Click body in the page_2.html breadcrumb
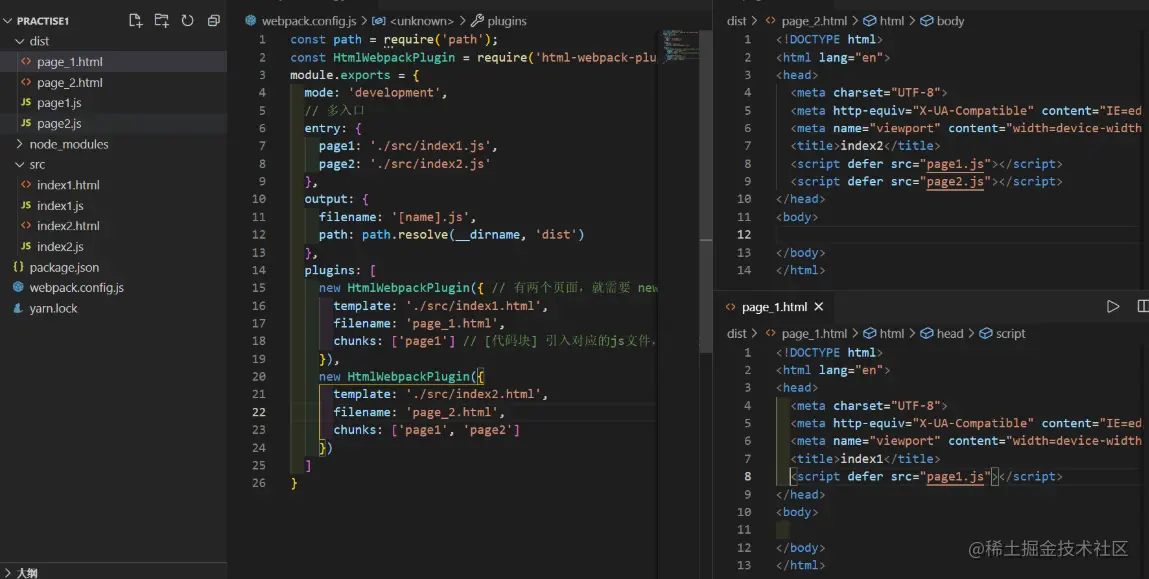 coord(950,21)
